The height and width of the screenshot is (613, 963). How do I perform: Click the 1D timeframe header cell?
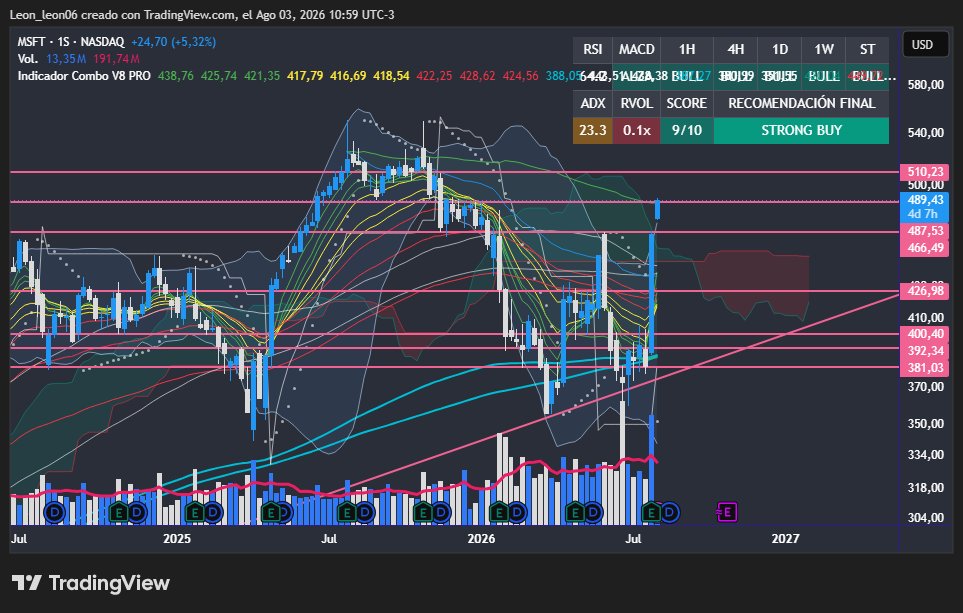(779, 49)
